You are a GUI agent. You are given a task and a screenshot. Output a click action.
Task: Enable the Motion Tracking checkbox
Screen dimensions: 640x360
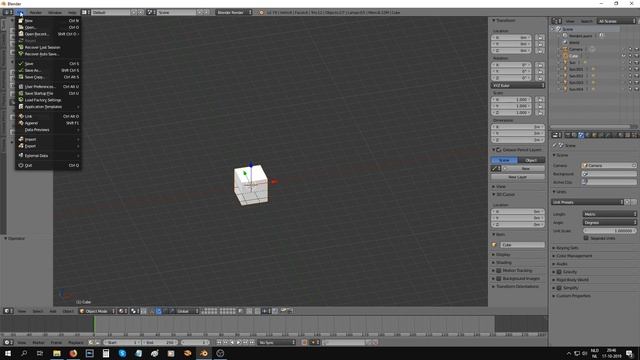498,271
